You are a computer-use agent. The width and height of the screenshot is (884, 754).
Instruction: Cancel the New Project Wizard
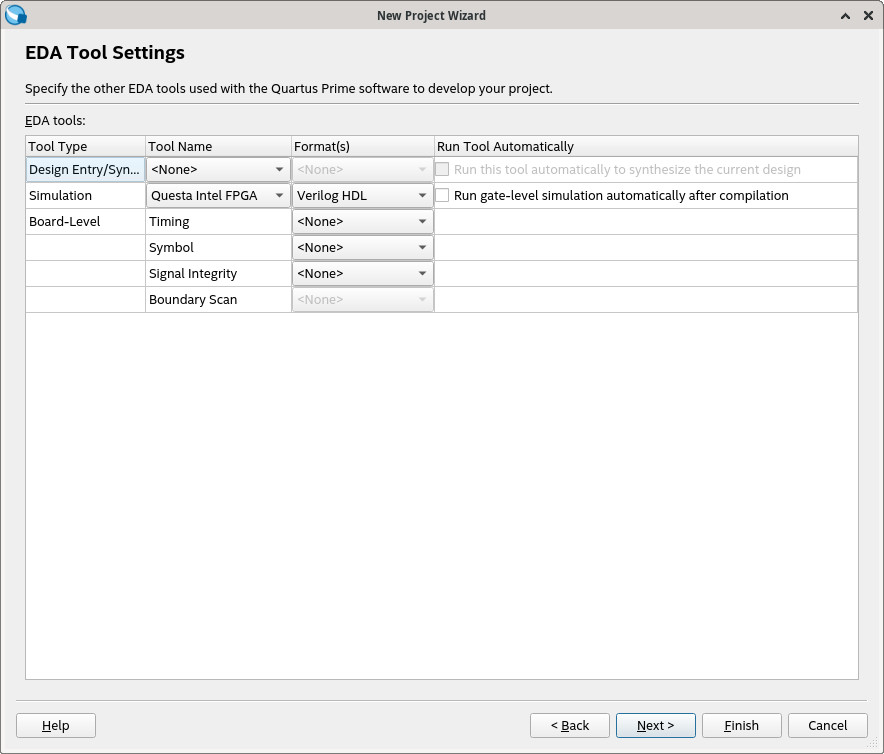828,725
